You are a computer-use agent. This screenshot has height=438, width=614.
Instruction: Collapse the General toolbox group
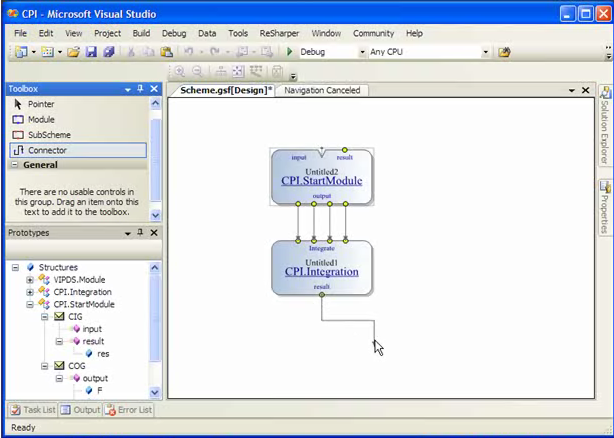point(14,165)
